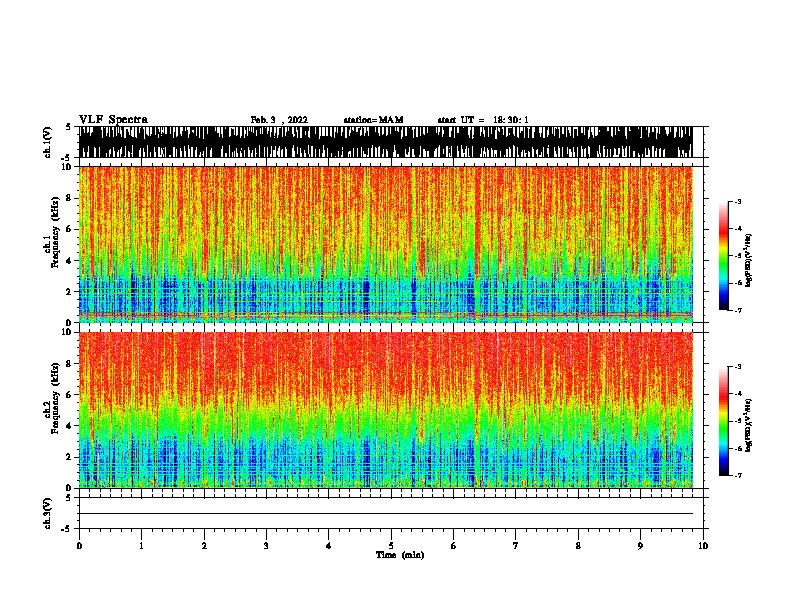This screenshot has width=792, height=612.
Task: Click the "4" kHz tick of ch.1 spectrogram
Action: click(x=70, y=261)
